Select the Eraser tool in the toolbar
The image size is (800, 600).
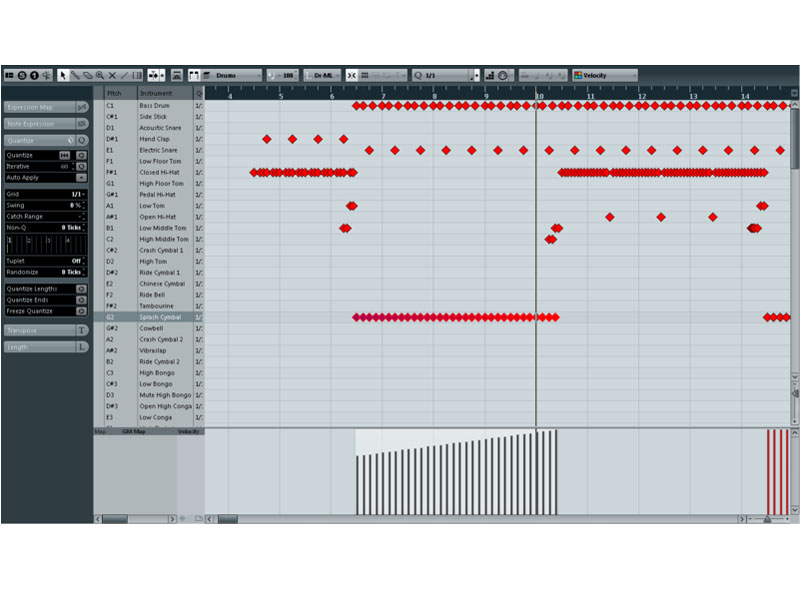pyautogui.click(x=89, y=75)
